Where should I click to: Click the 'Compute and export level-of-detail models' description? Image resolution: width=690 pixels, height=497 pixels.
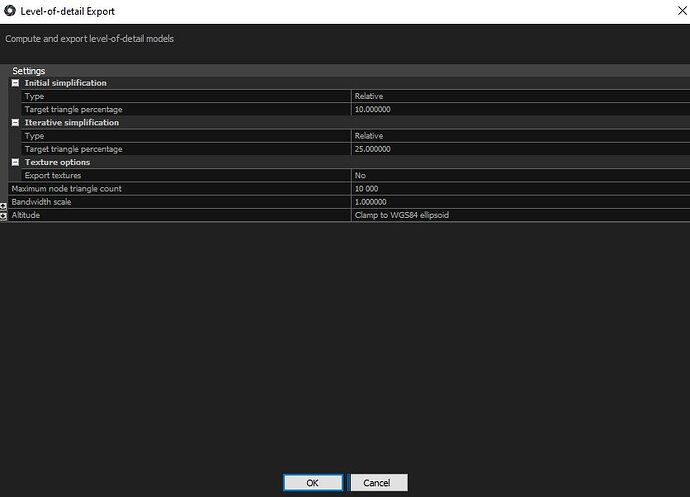click(x=89, y=39)
